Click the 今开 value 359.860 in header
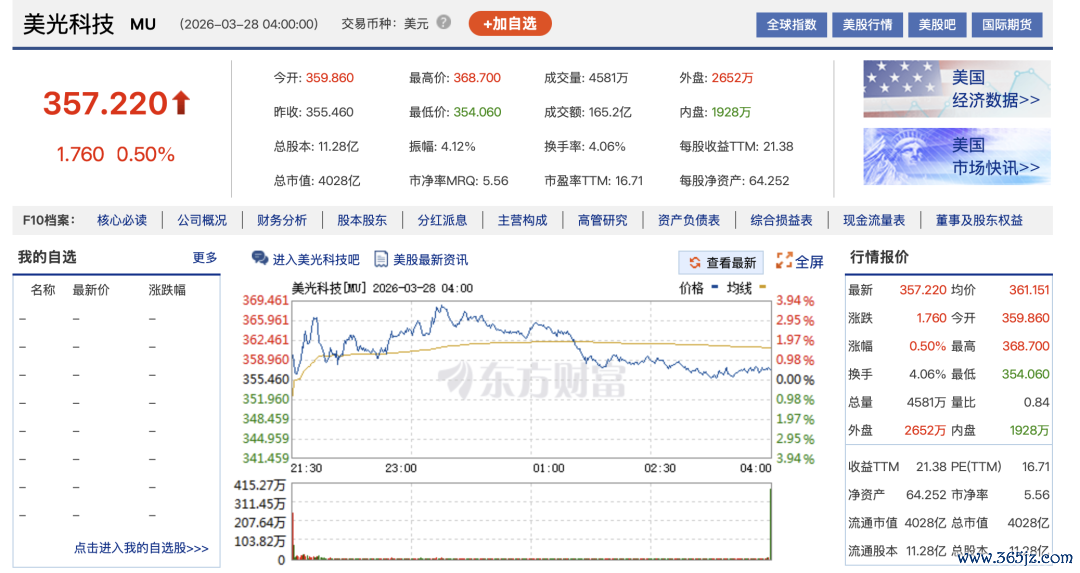Screen dimensions: 1080x573 330,78
